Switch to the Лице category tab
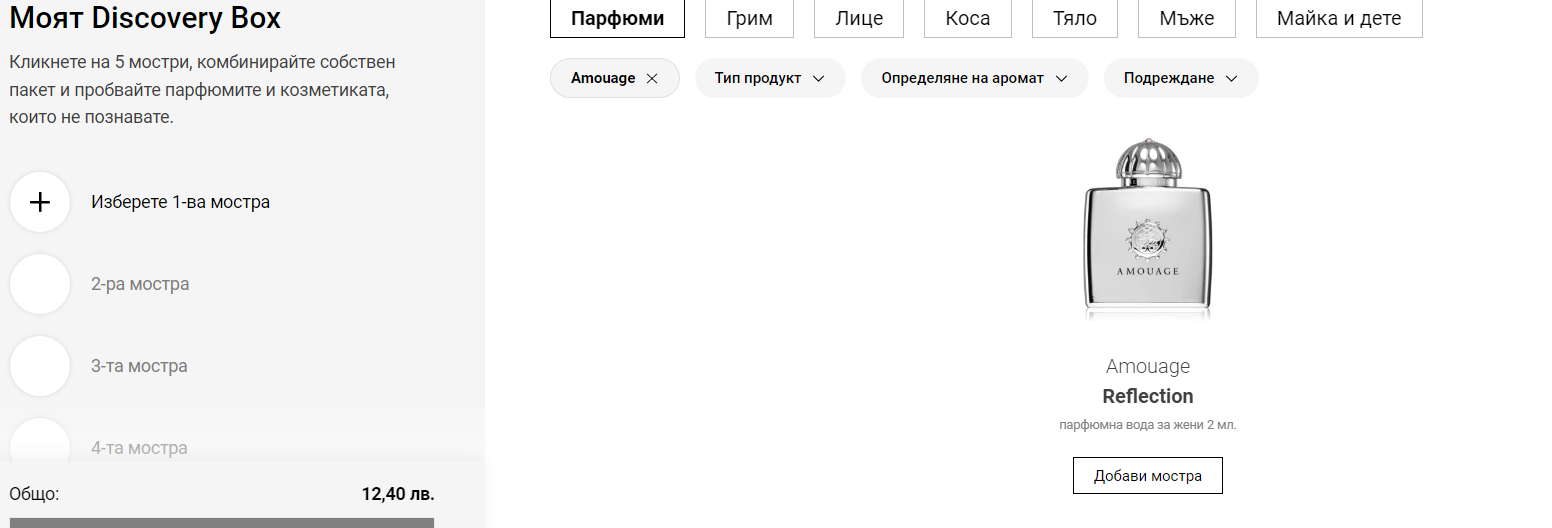Viewport: 1552px width, 528px height. click(x=858, y=18)
